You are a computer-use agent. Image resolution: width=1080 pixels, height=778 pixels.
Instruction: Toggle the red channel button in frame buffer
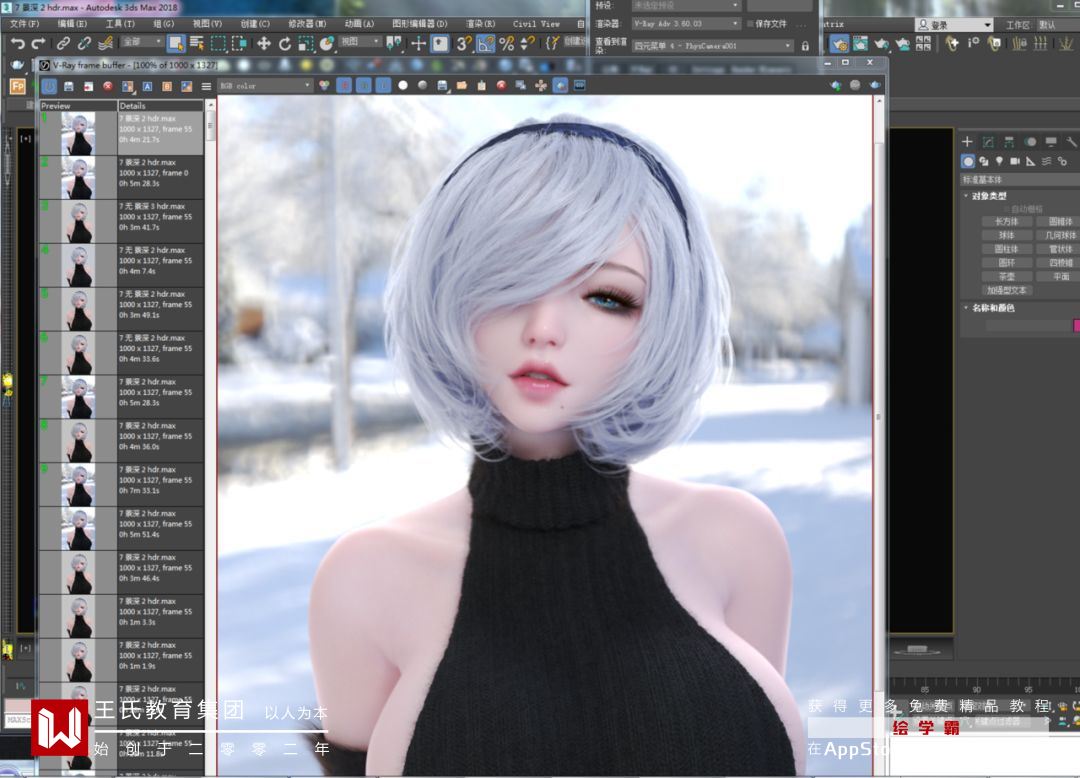[x=344, y=85]
